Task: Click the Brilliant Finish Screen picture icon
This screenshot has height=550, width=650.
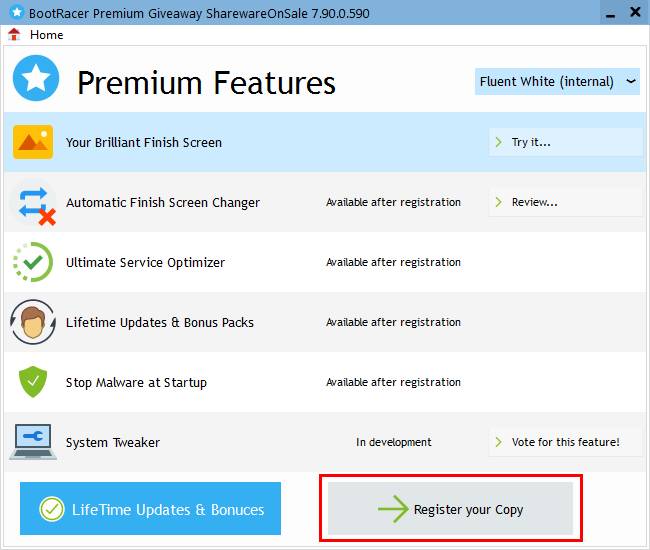Action: [33, 142]
